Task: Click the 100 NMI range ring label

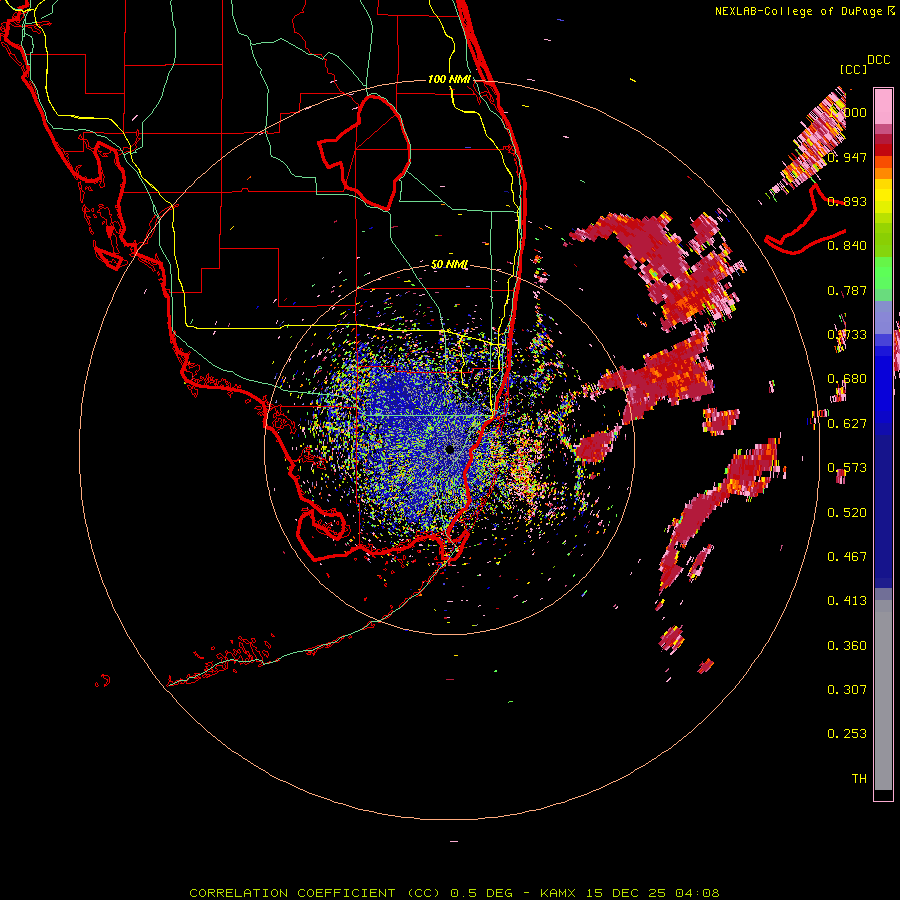Action: (x=449, y=79)
